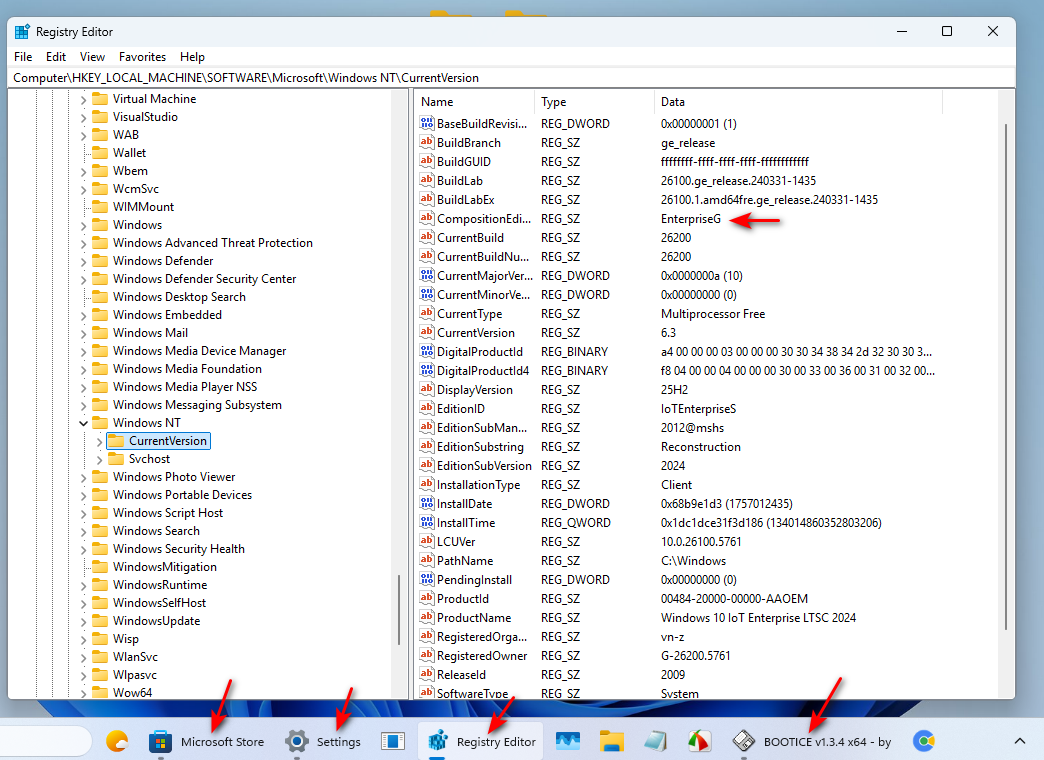Click the InstallTime QWORD value icon
1044x760 pixels.
pyautogui.click(x=427, y=522)
